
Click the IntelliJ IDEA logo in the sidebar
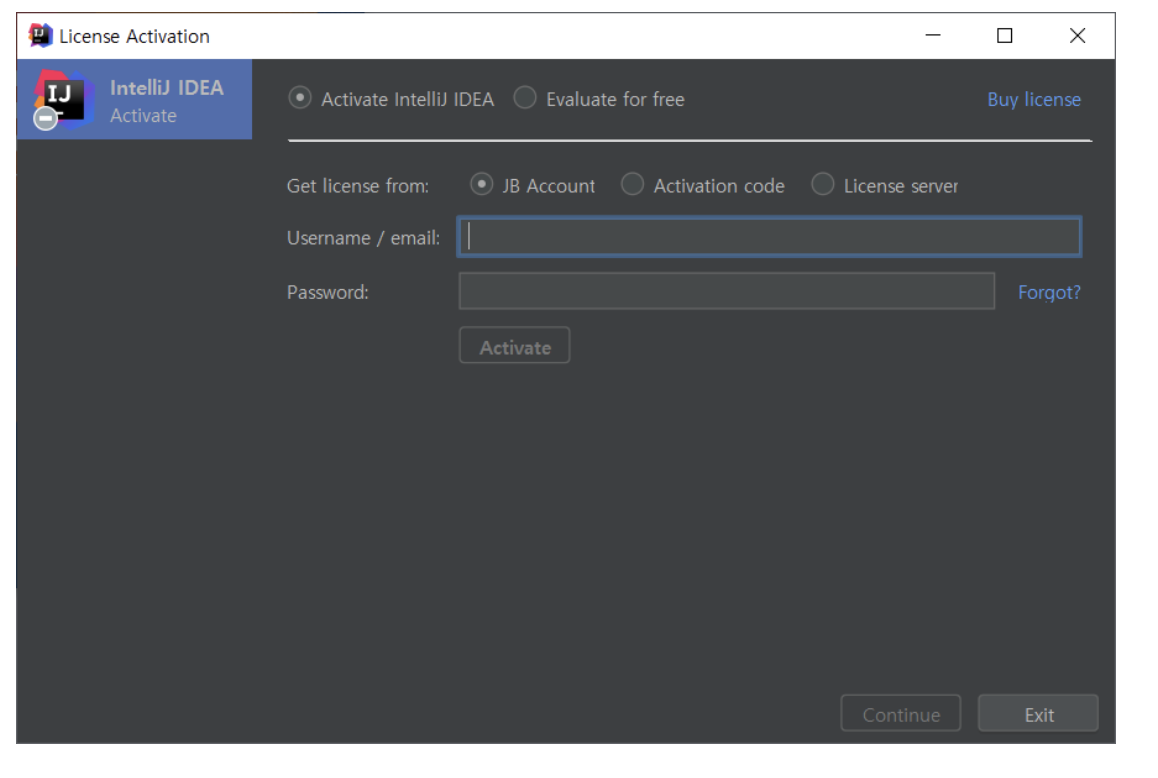coord(63,99)
